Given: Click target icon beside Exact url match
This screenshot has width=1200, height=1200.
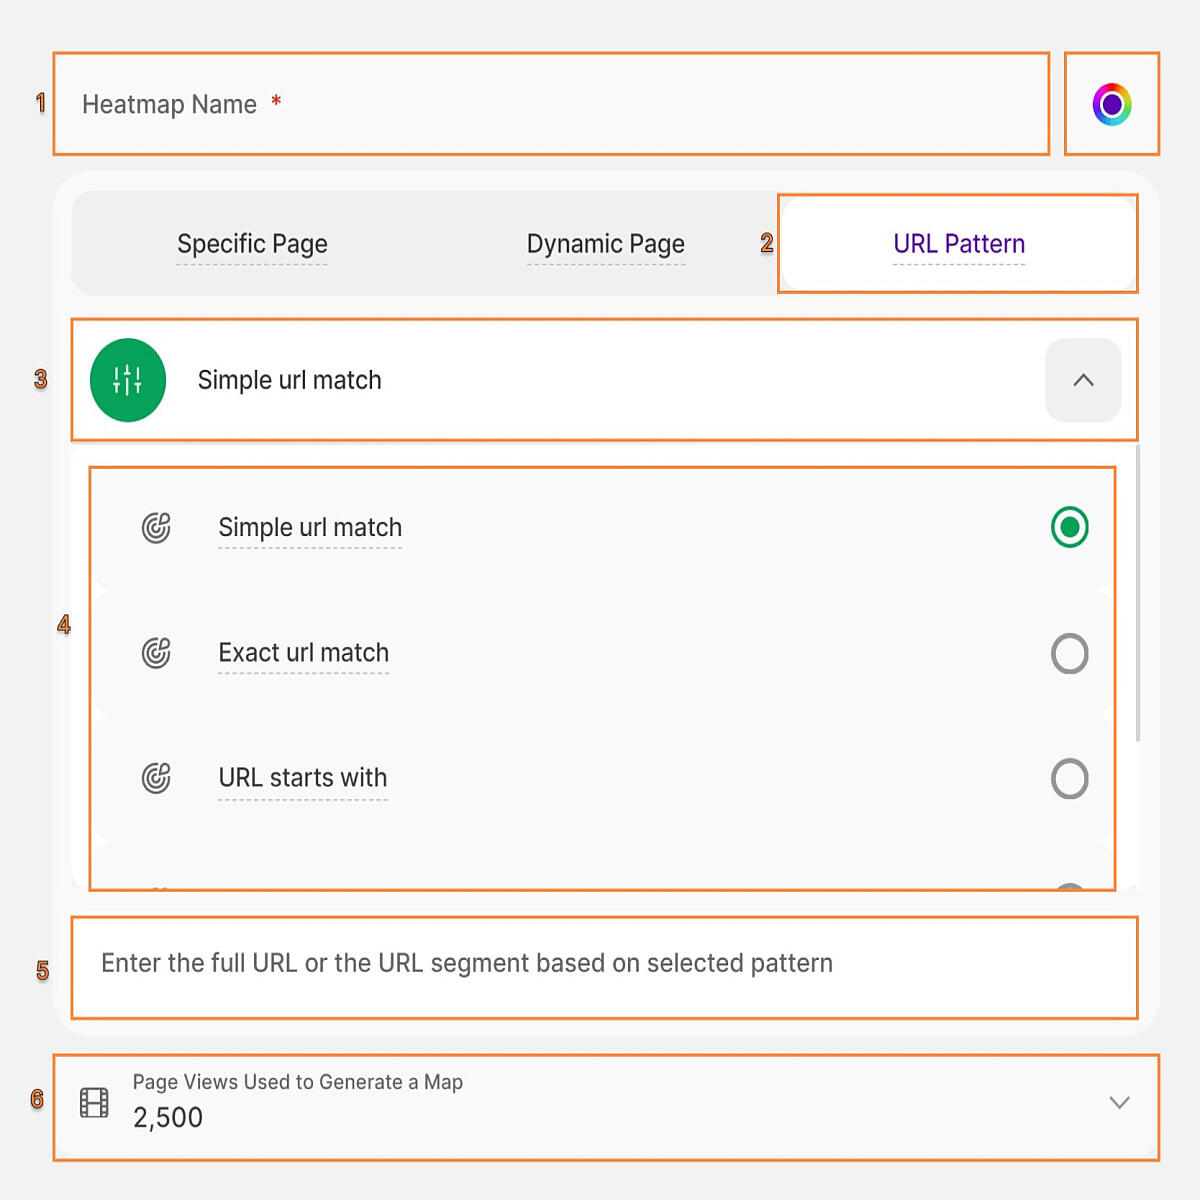Looking at the screenshot, I should (x=156, y=653).
